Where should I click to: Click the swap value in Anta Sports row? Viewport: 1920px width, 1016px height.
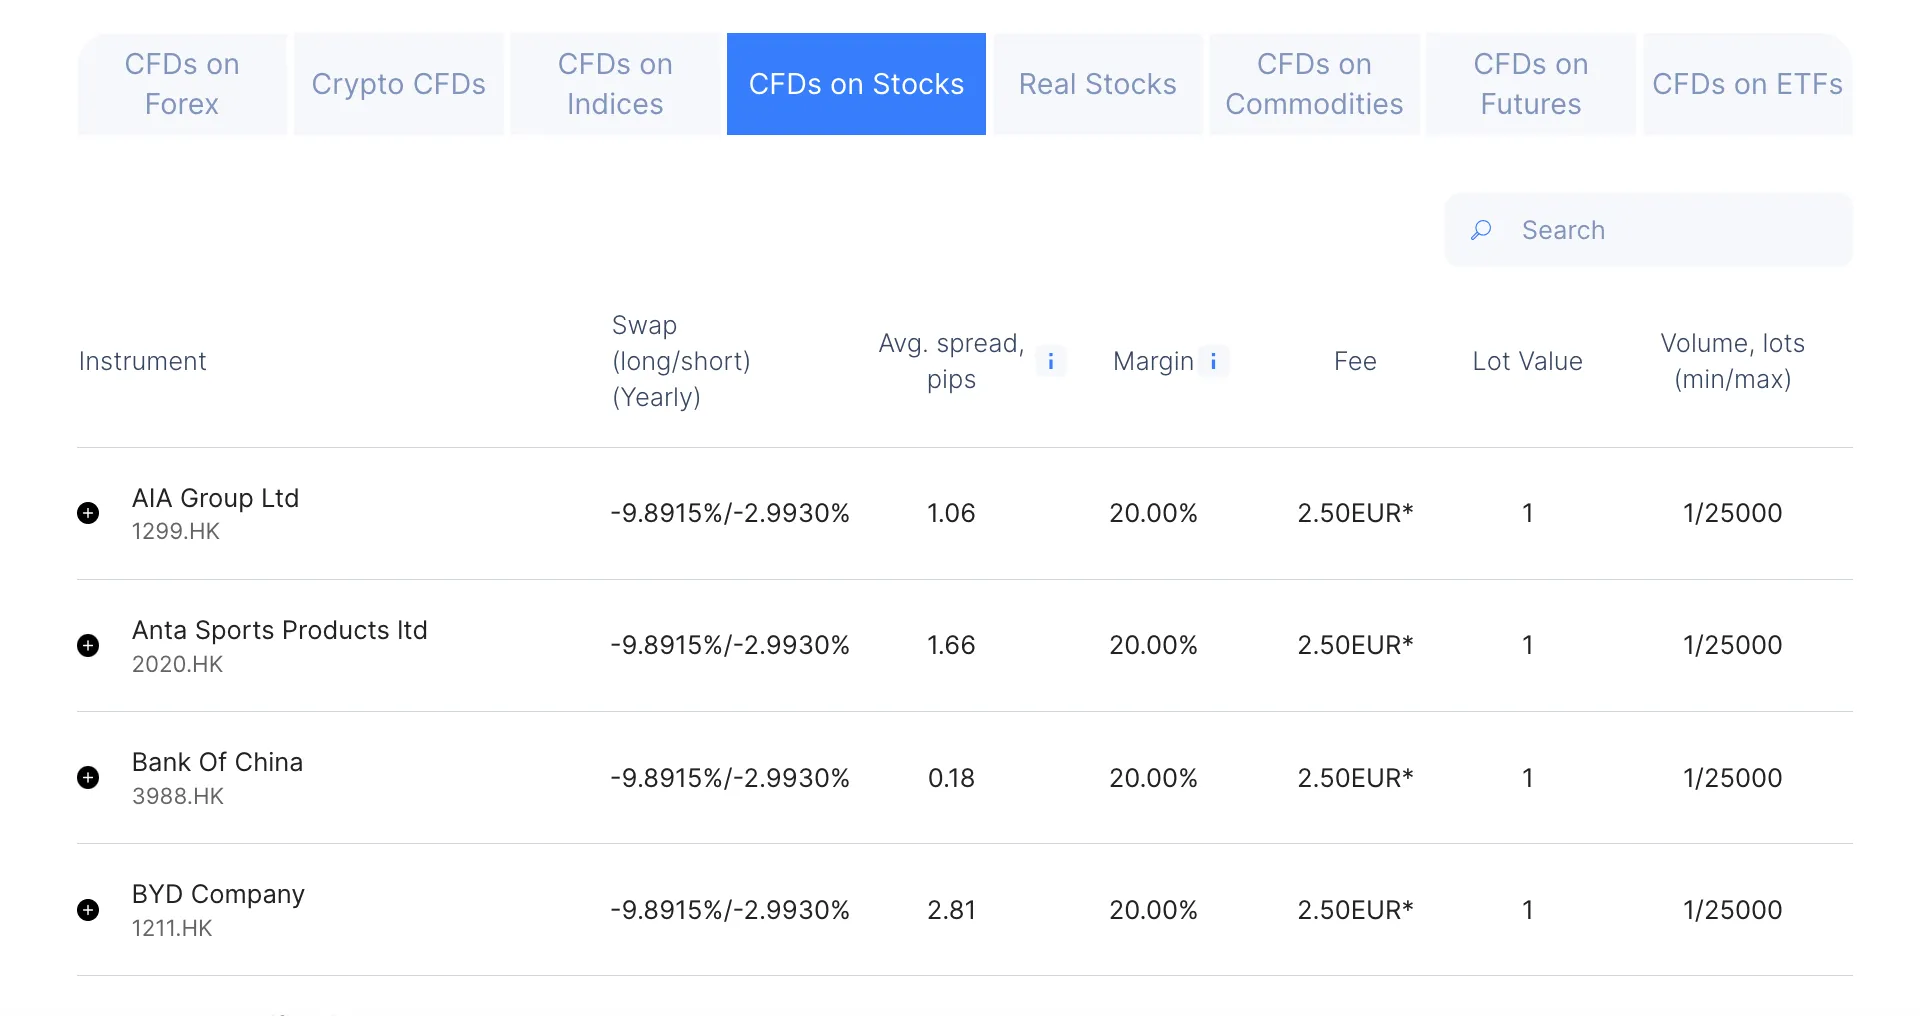pos(730,645)
